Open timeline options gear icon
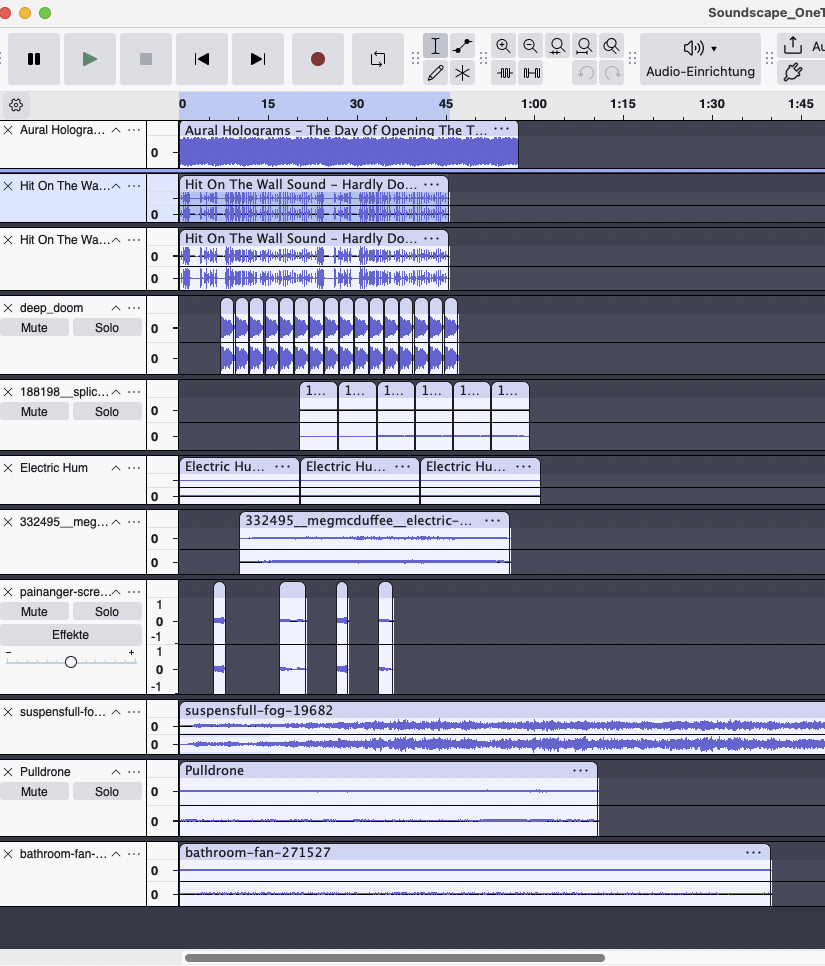Screen dimensions: 825x966 16,104
